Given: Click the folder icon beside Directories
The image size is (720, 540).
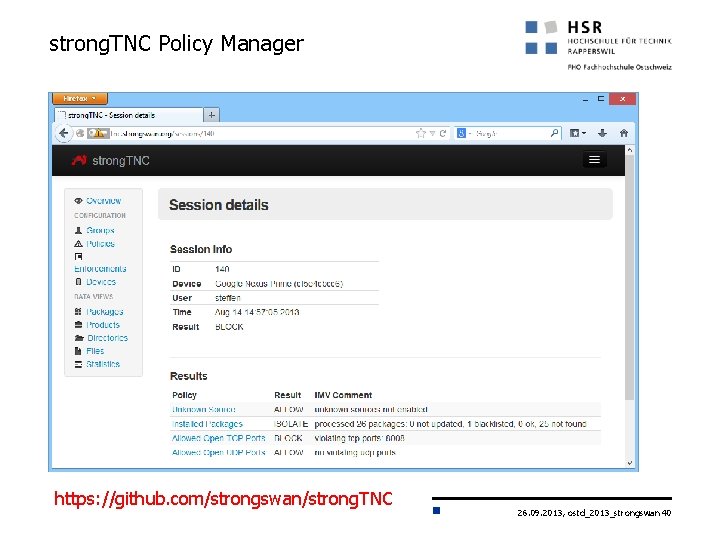Looking at the screenshot, I should [x=79, y=338].
